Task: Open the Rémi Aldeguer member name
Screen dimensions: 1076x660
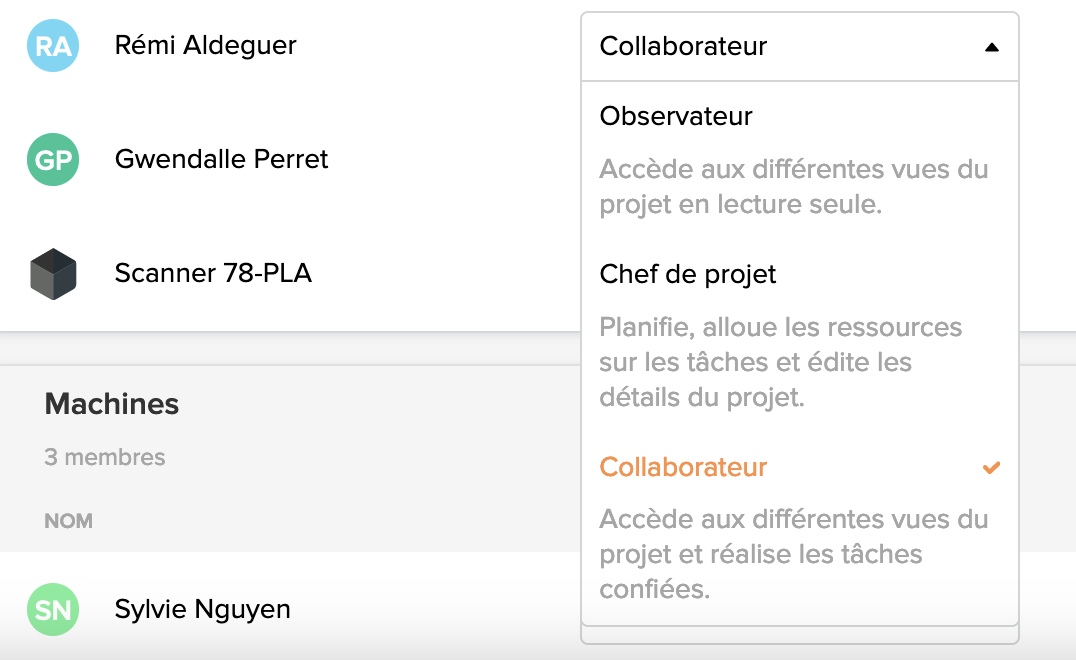Action: pyautogui.click(x=205, y=45)
